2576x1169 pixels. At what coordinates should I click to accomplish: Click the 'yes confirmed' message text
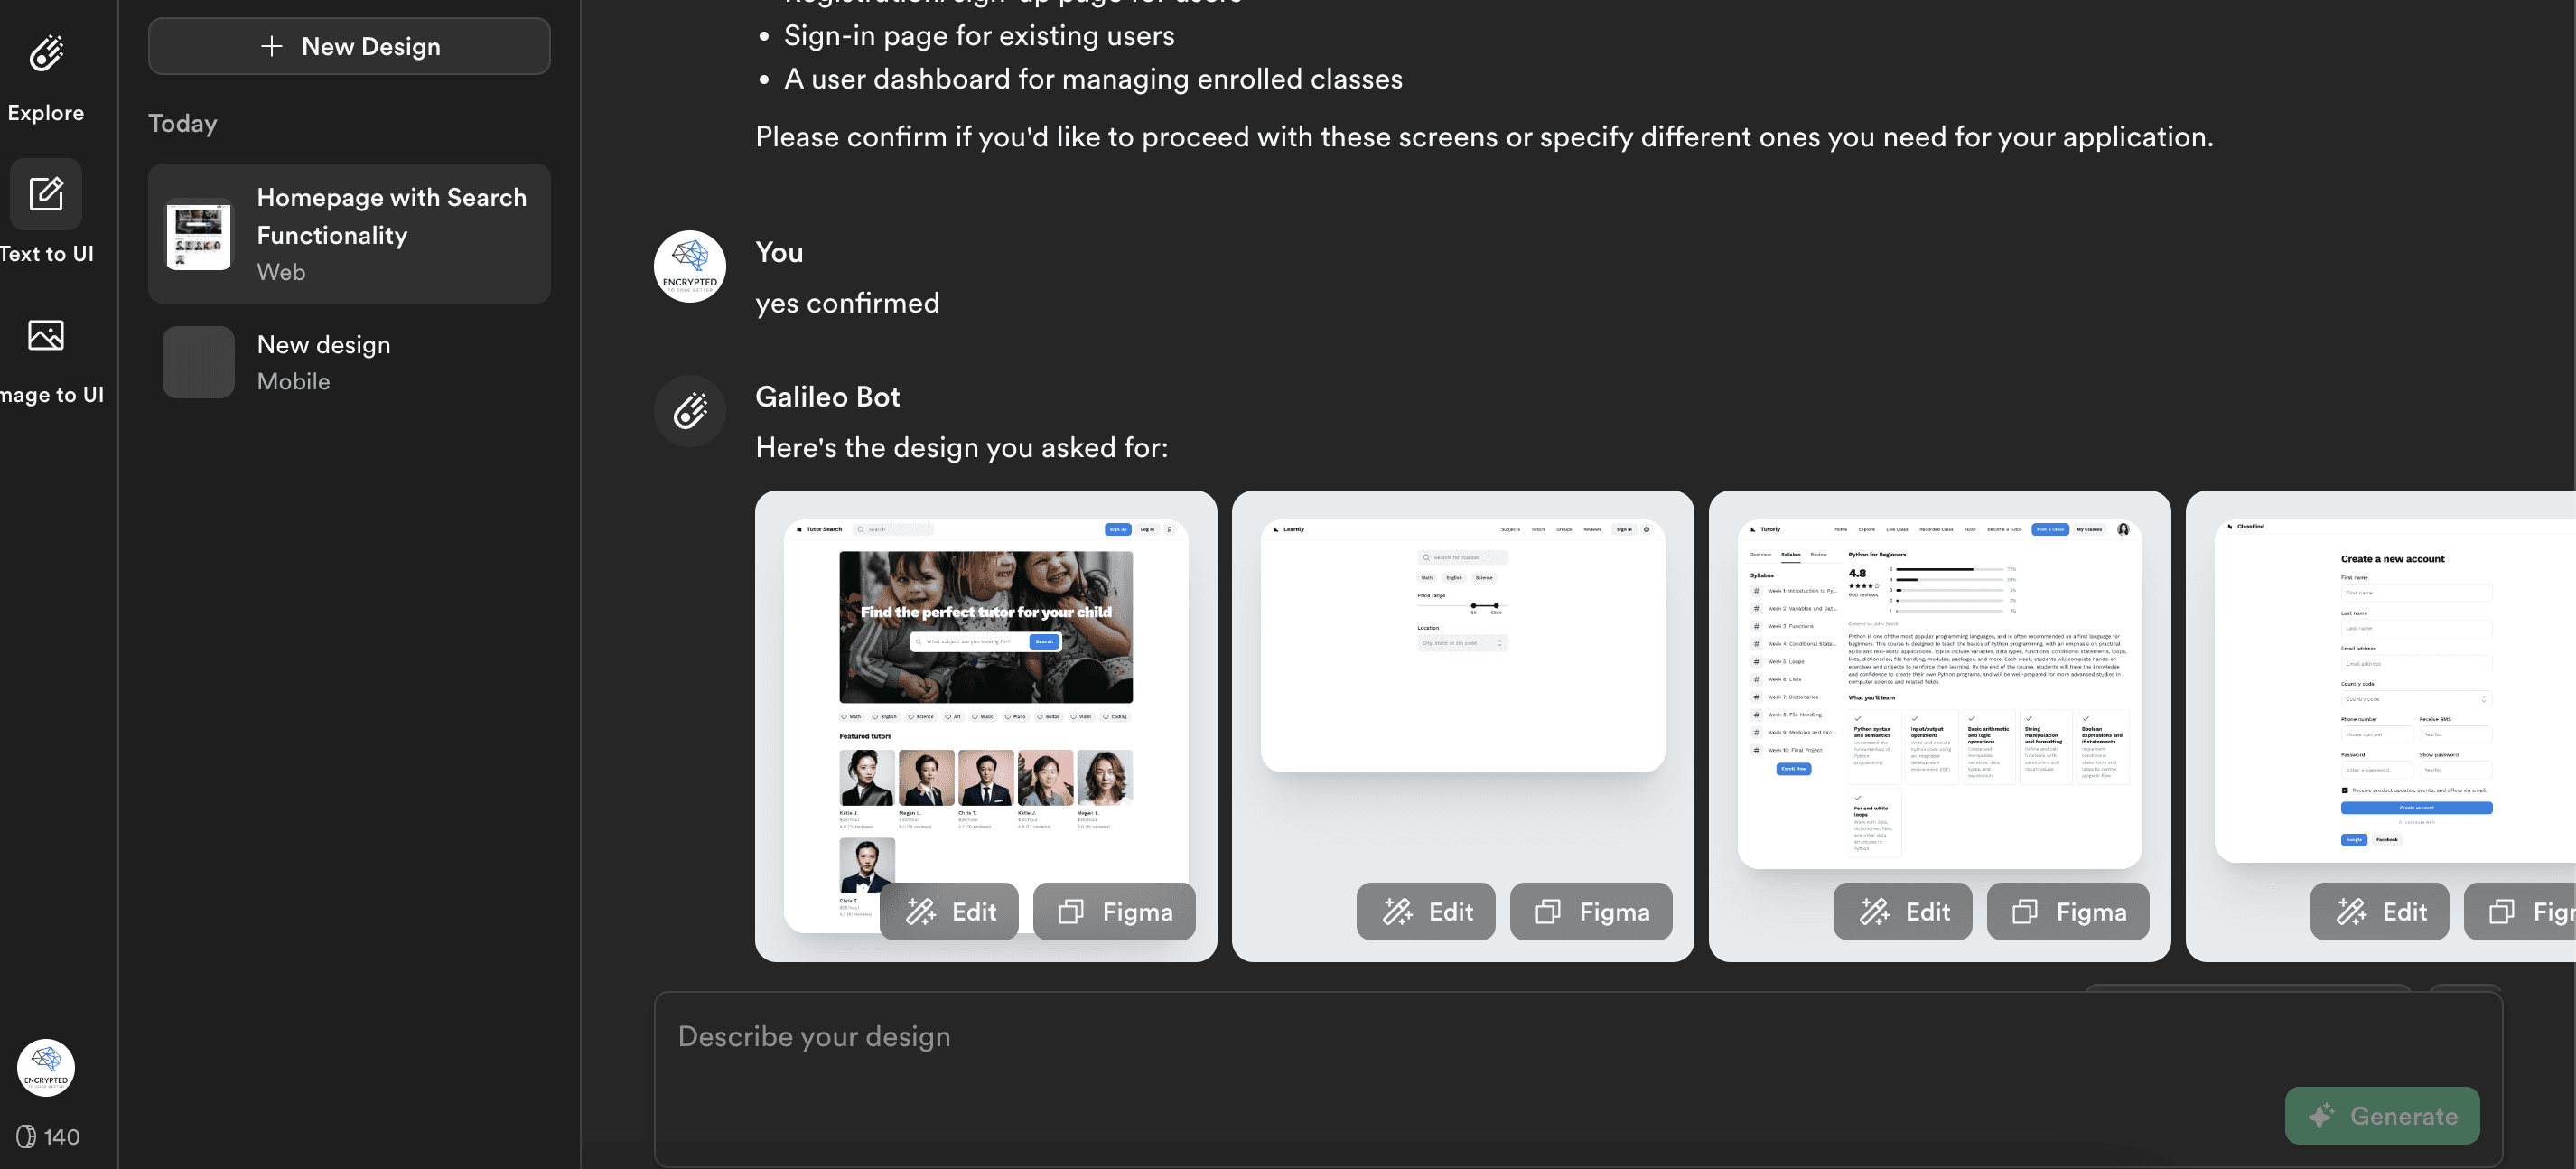[x=847, y=303]
